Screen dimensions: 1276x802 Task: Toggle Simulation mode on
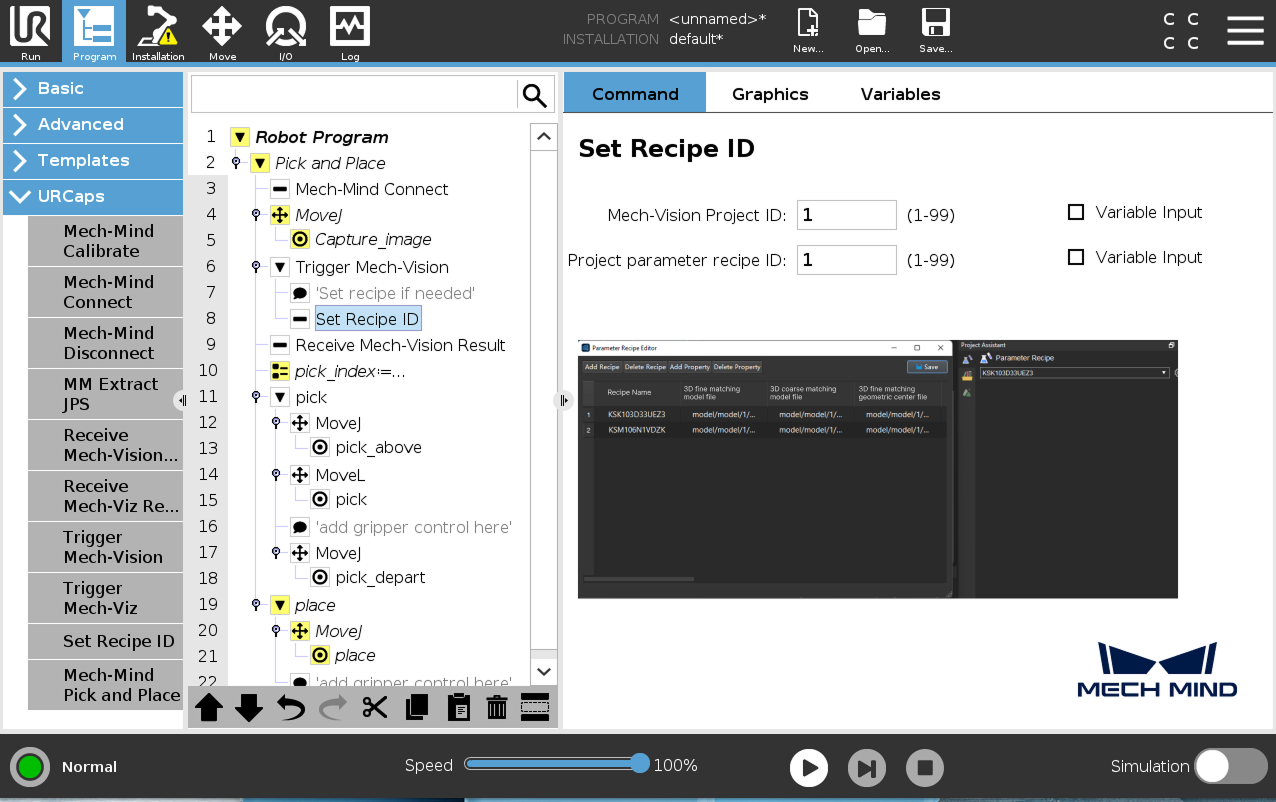[1231, 766]
